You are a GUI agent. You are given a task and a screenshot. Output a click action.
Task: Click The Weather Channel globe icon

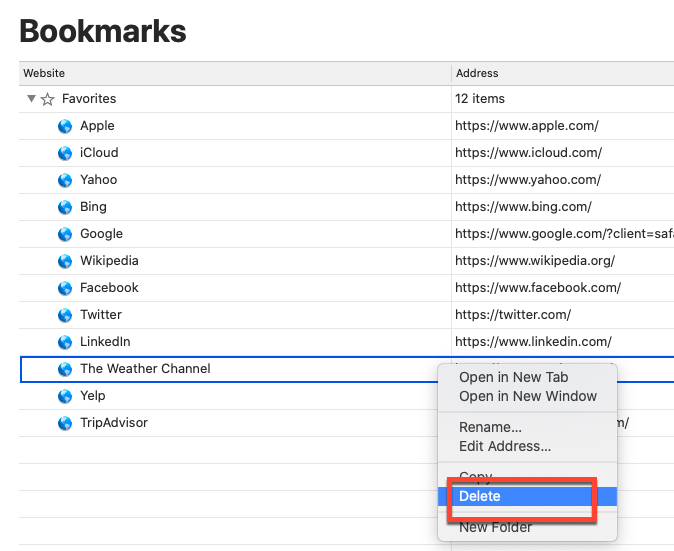65,369
